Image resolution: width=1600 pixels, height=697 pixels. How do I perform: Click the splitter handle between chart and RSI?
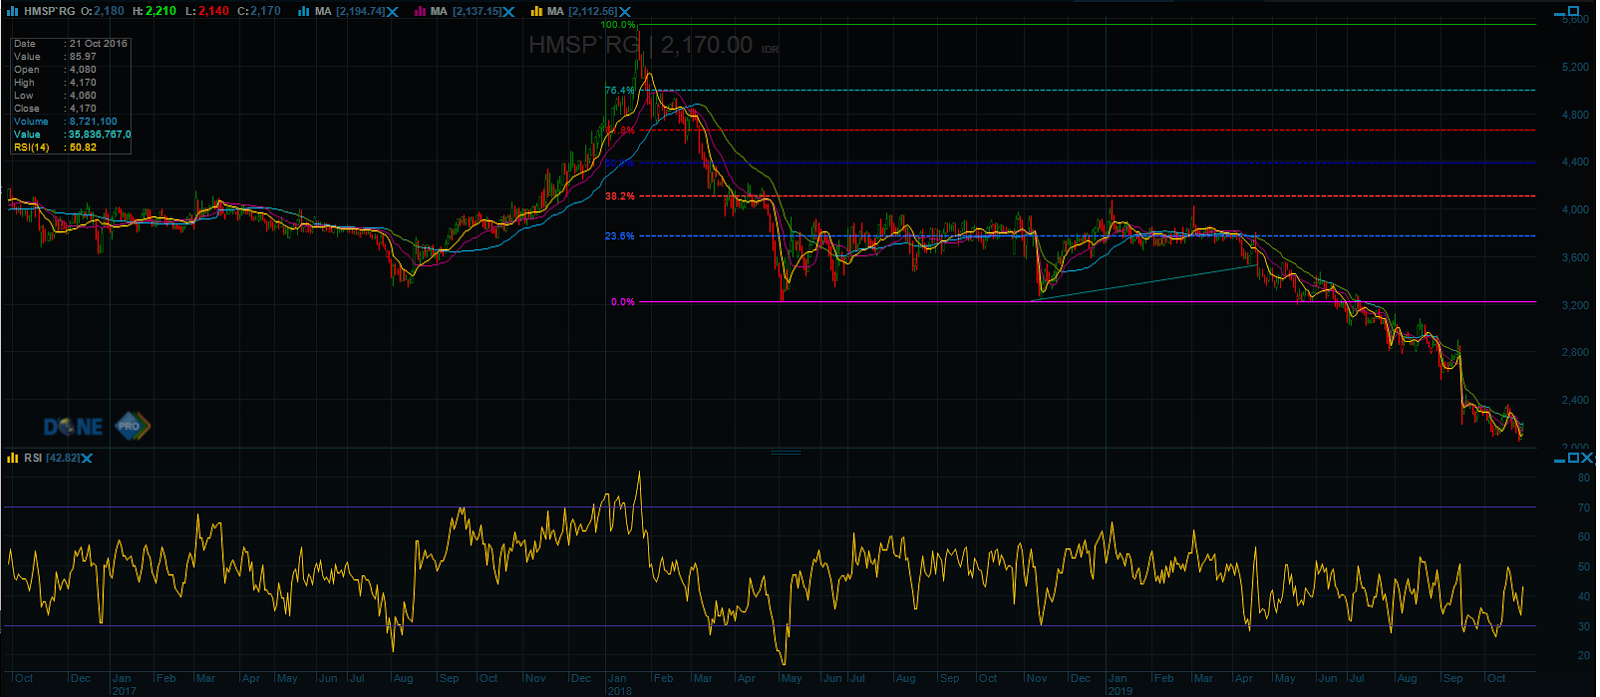[786, 452]
